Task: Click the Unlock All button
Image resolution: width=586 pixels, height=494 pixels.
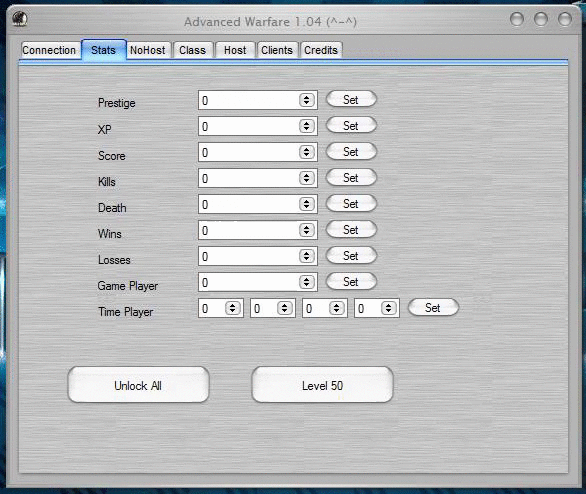Action: [138, 385]
